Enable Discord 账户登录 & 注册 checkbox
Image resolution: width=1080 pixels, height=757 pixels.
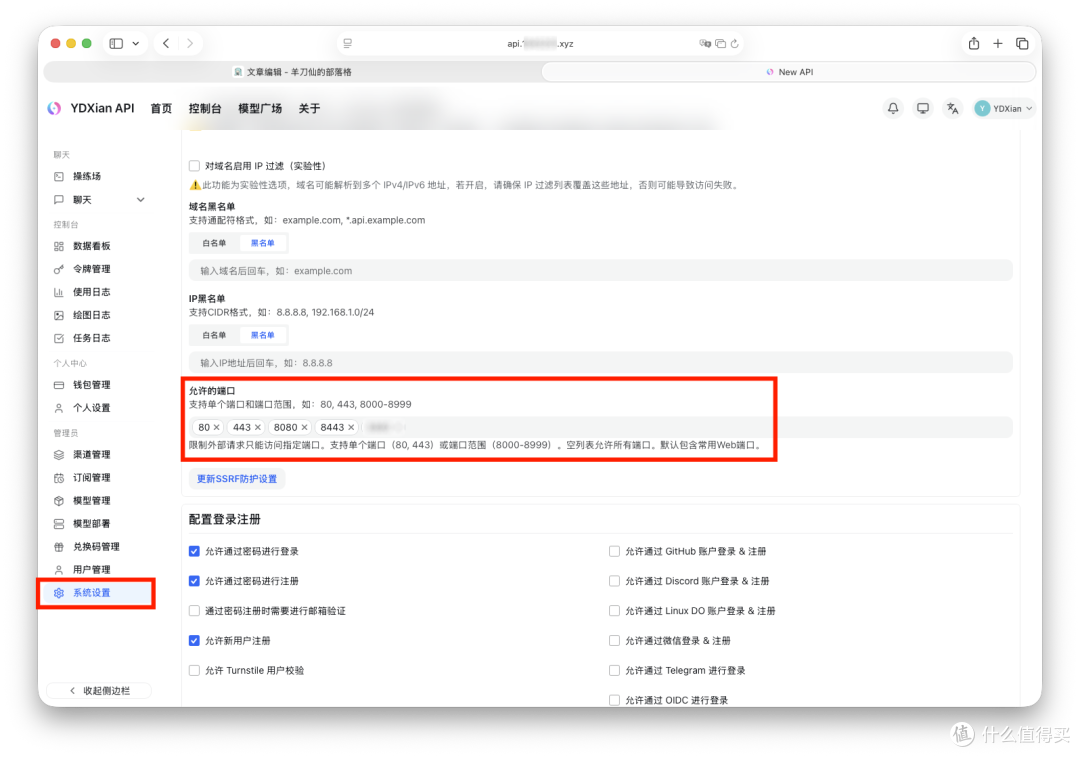(614, 581)
